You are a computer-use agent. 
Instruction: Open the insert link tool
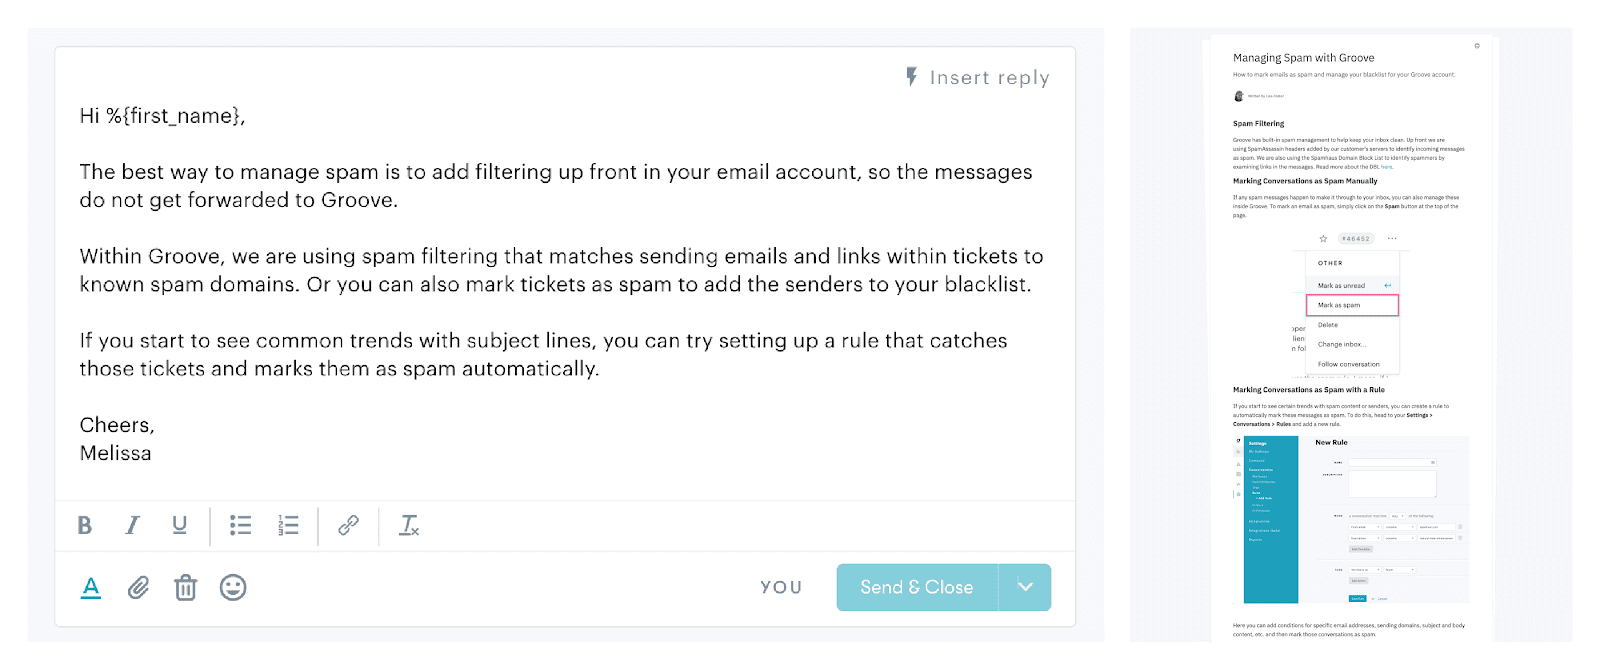point(349,526)
